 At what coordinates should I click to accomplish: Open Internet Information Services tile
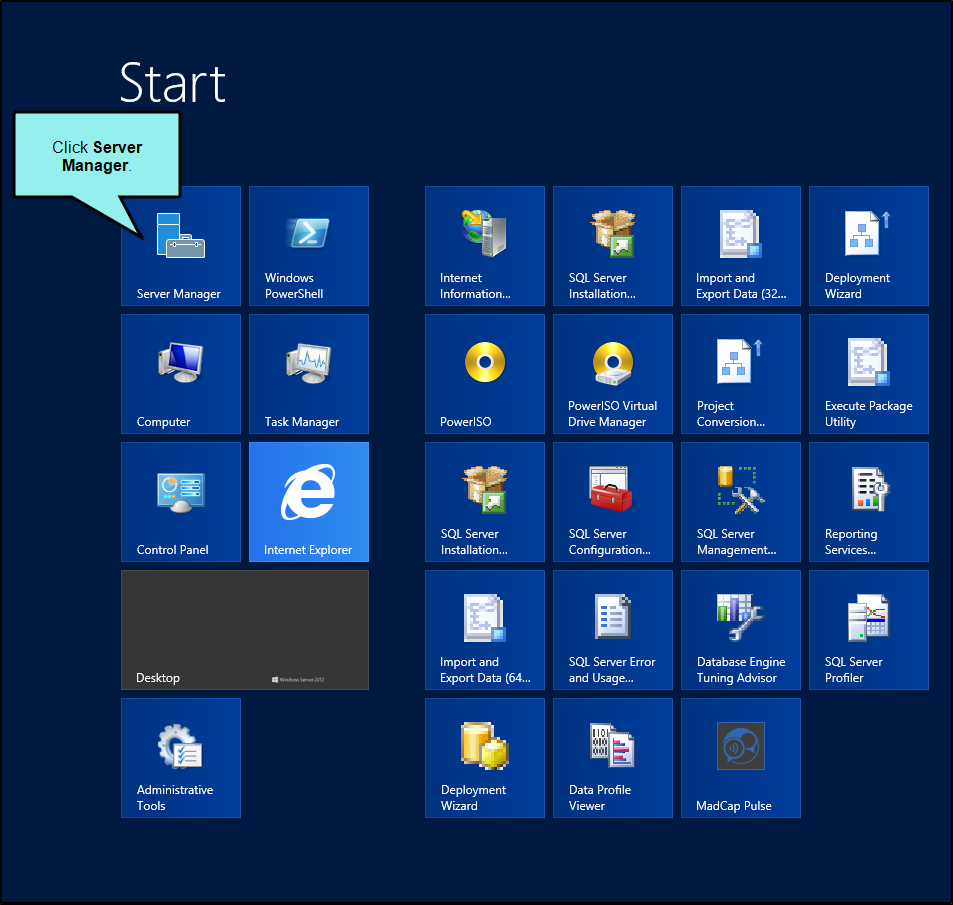pos(485,246)
